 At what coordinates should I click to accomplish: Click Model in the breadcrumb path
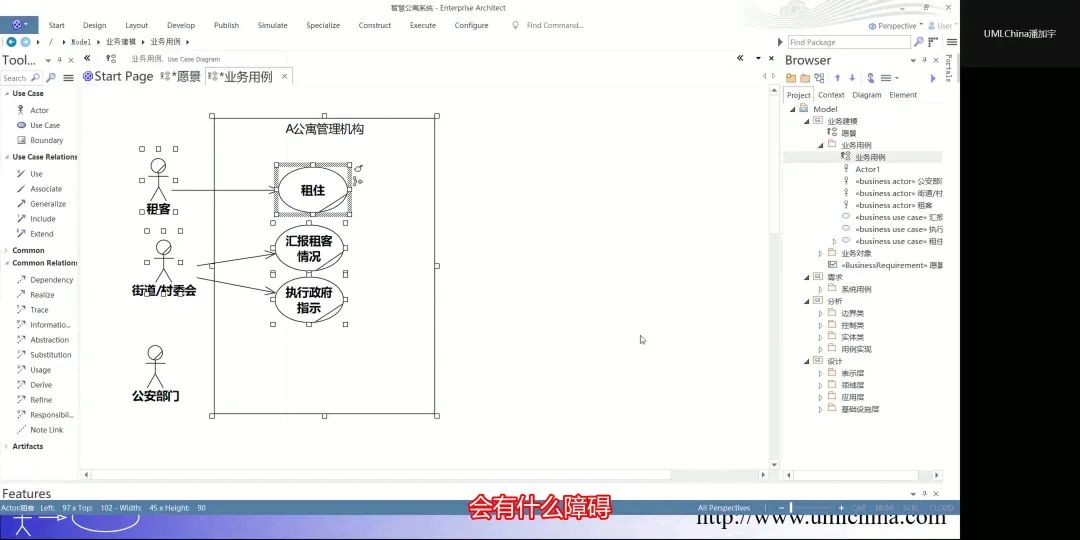pos(81,42)
